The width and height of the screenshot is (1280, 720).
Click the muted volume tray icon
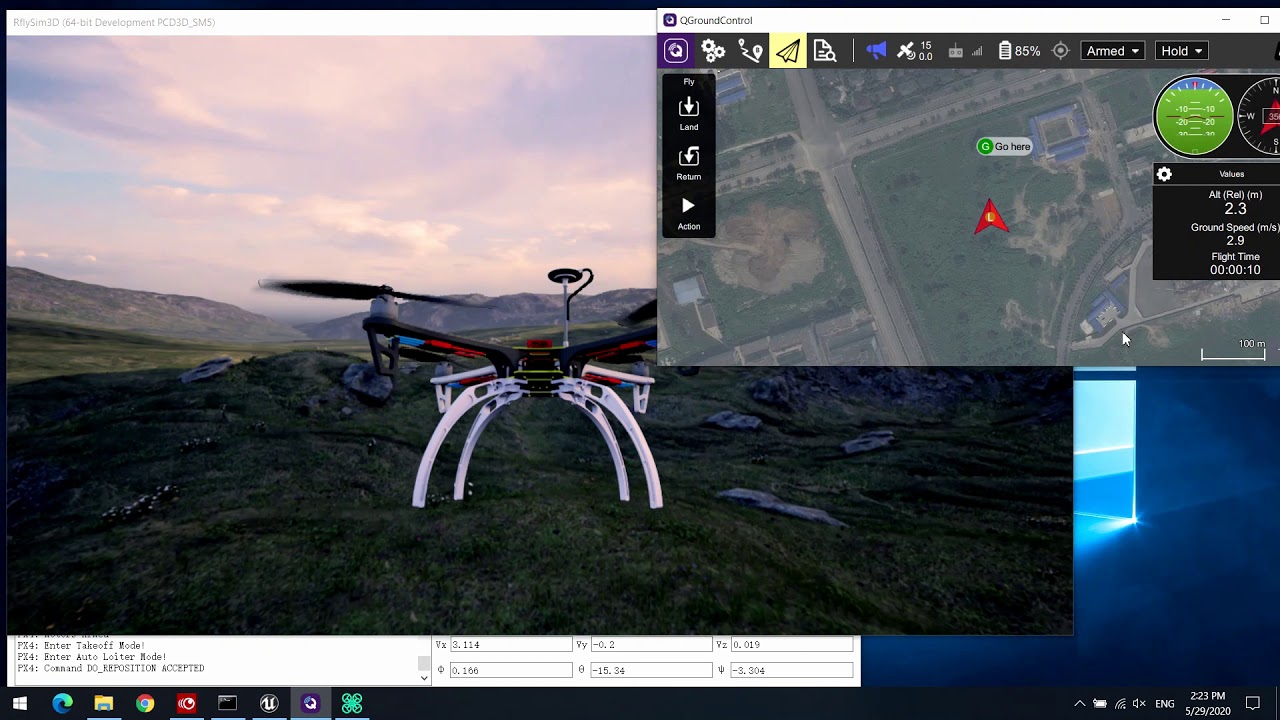coord(1139,704)
